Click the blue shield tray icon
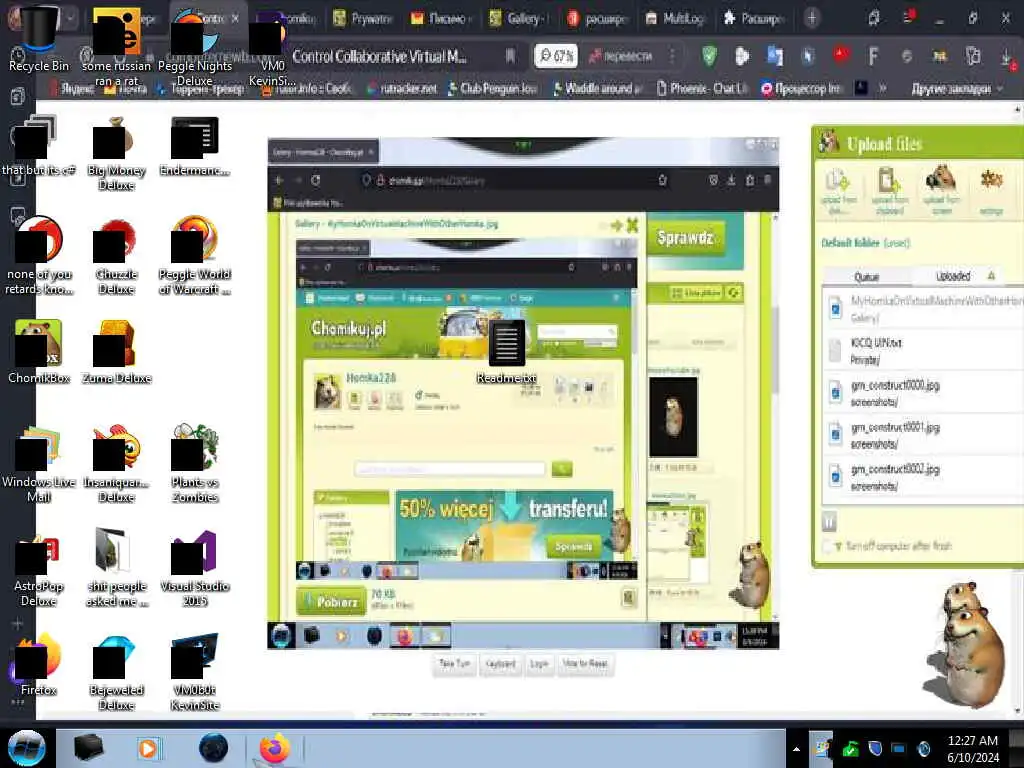The width and height of the screenshot is (1024, 768). point(875,748)
